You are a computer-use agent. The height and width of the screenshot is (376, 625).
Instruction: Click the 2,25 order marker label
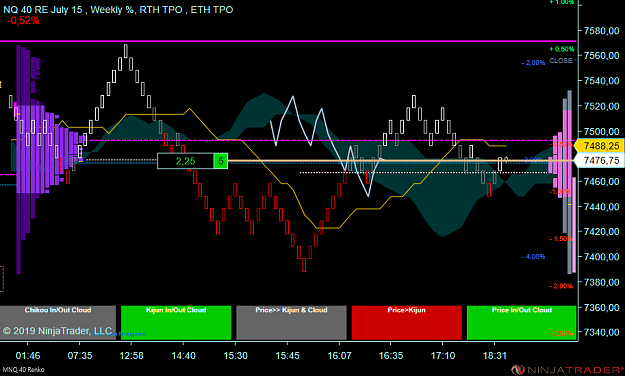[x=185, y=161]
